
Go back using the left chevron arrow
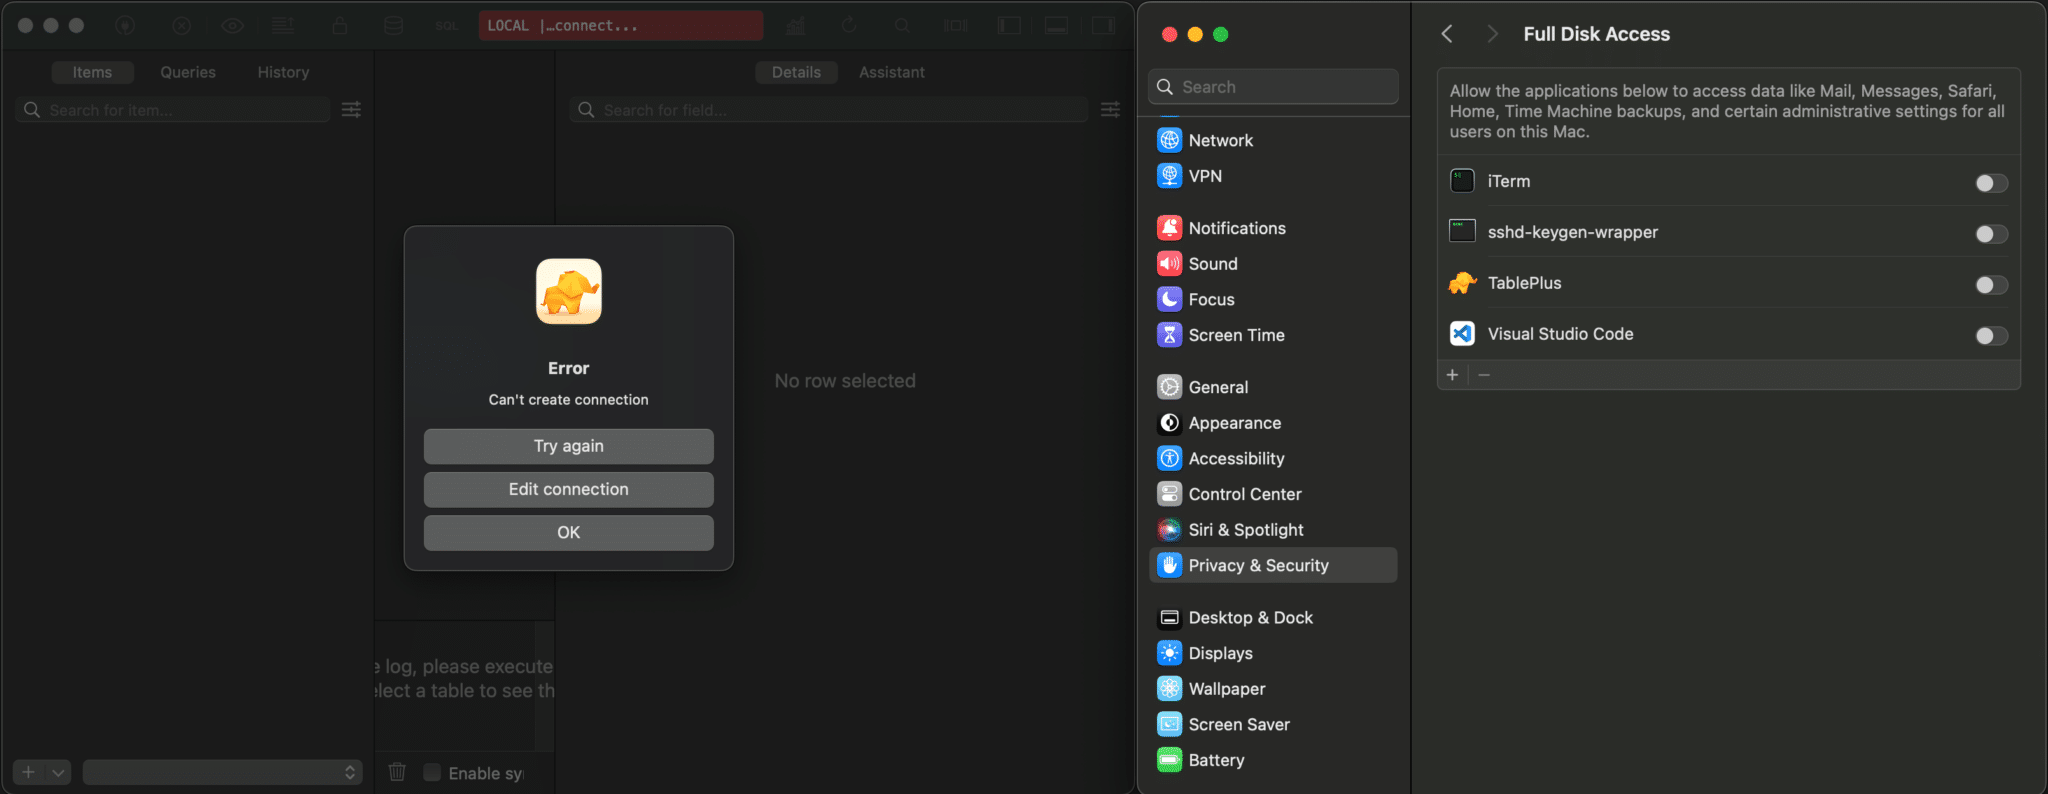pos(1447,34)
